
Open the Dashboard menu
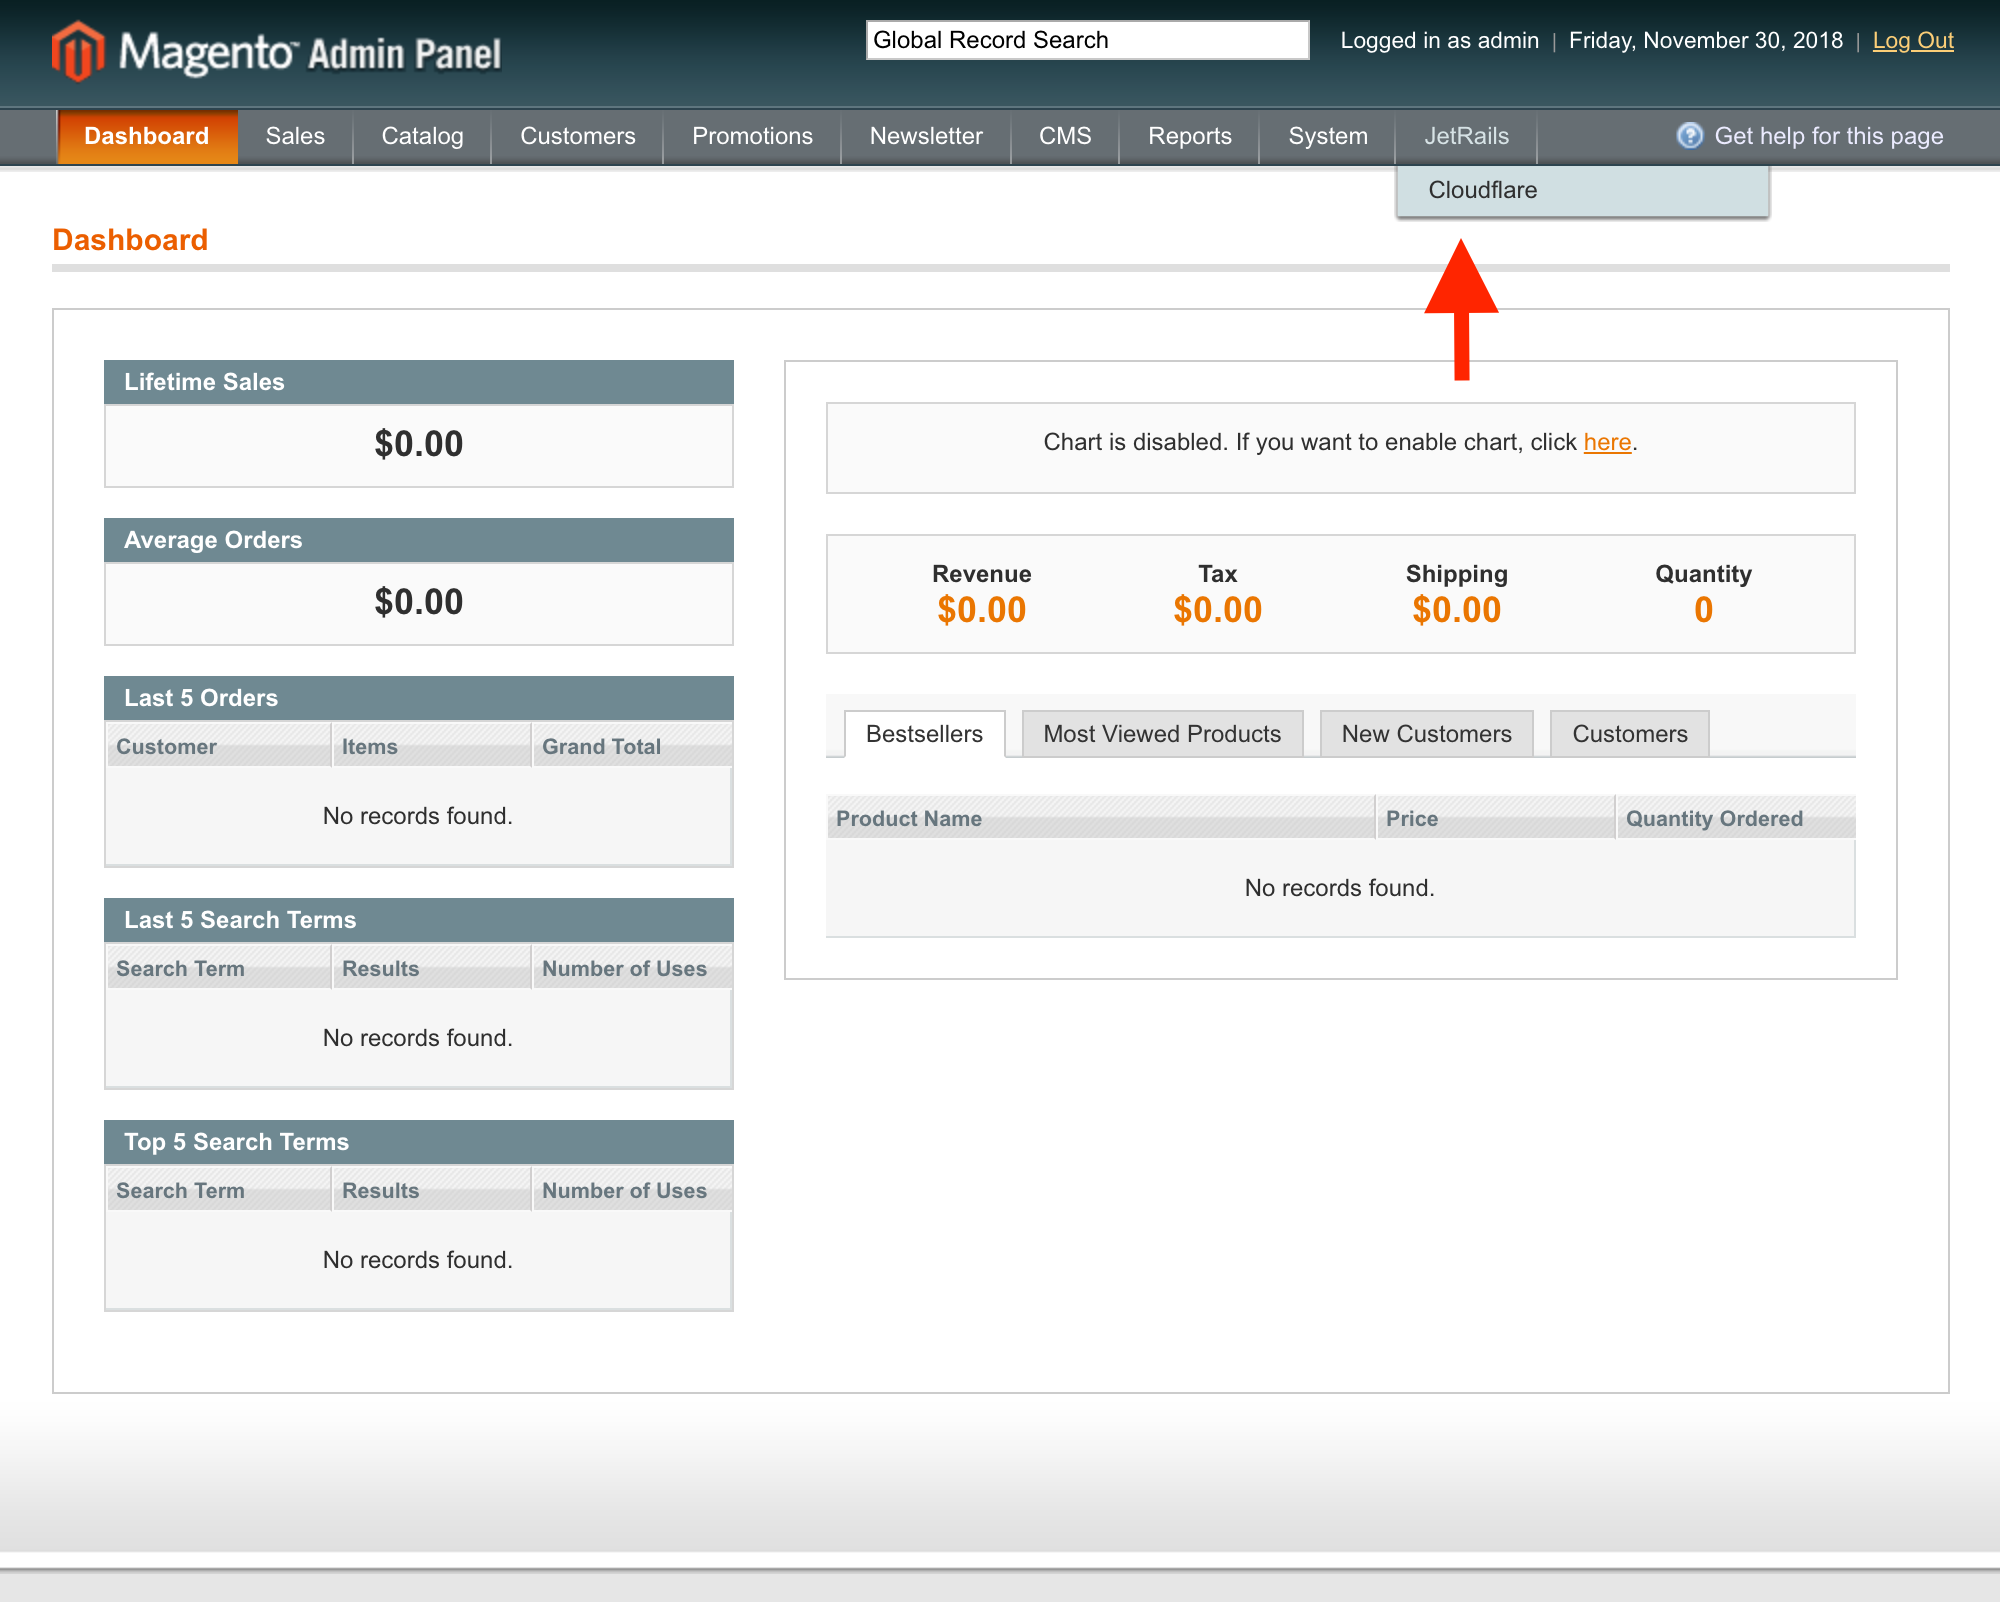(x=147, y=136)
